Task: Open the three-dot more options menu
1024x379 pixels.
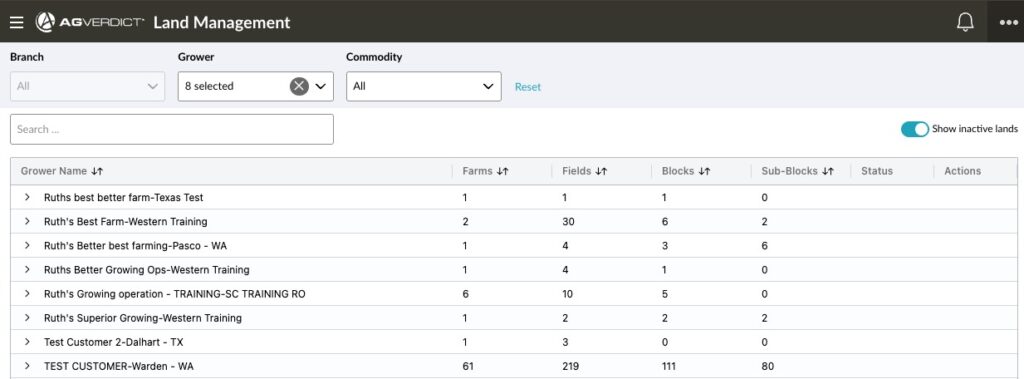Action: pos(1008,22)
